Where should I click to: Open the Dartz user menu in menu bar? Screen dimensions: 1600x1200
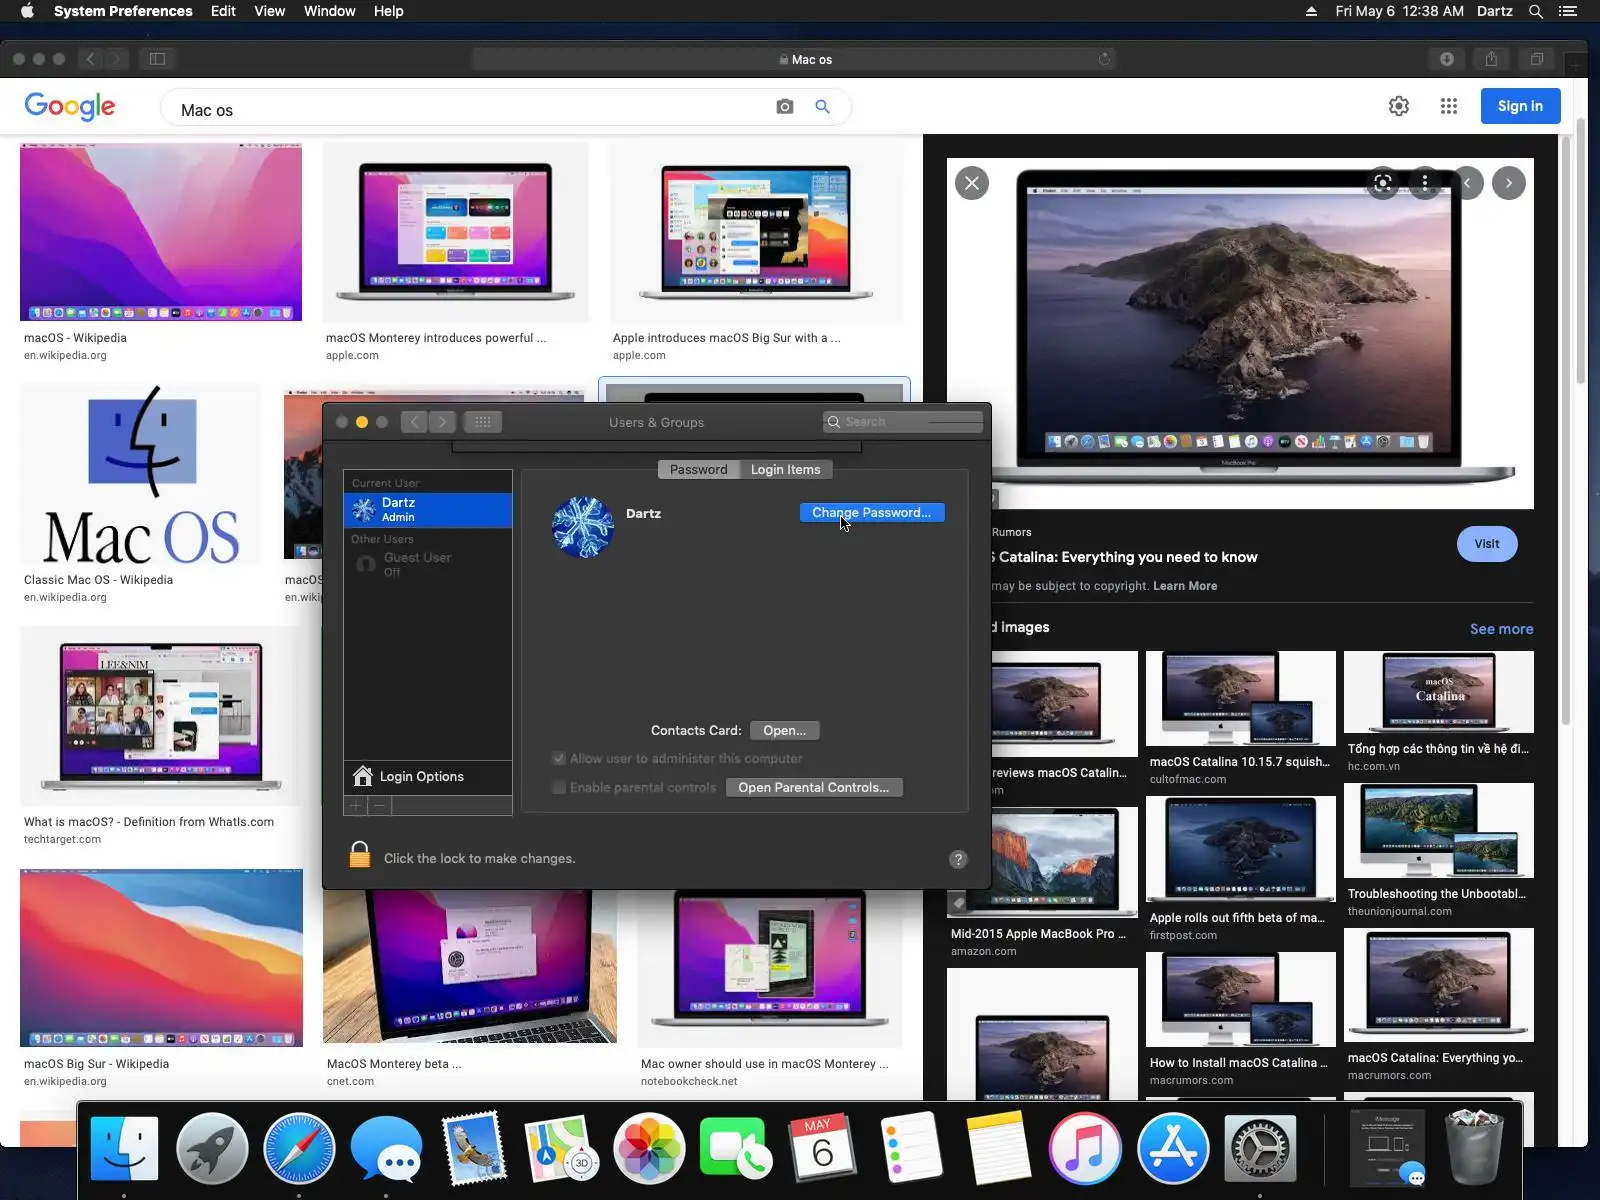coord(1494,11)
